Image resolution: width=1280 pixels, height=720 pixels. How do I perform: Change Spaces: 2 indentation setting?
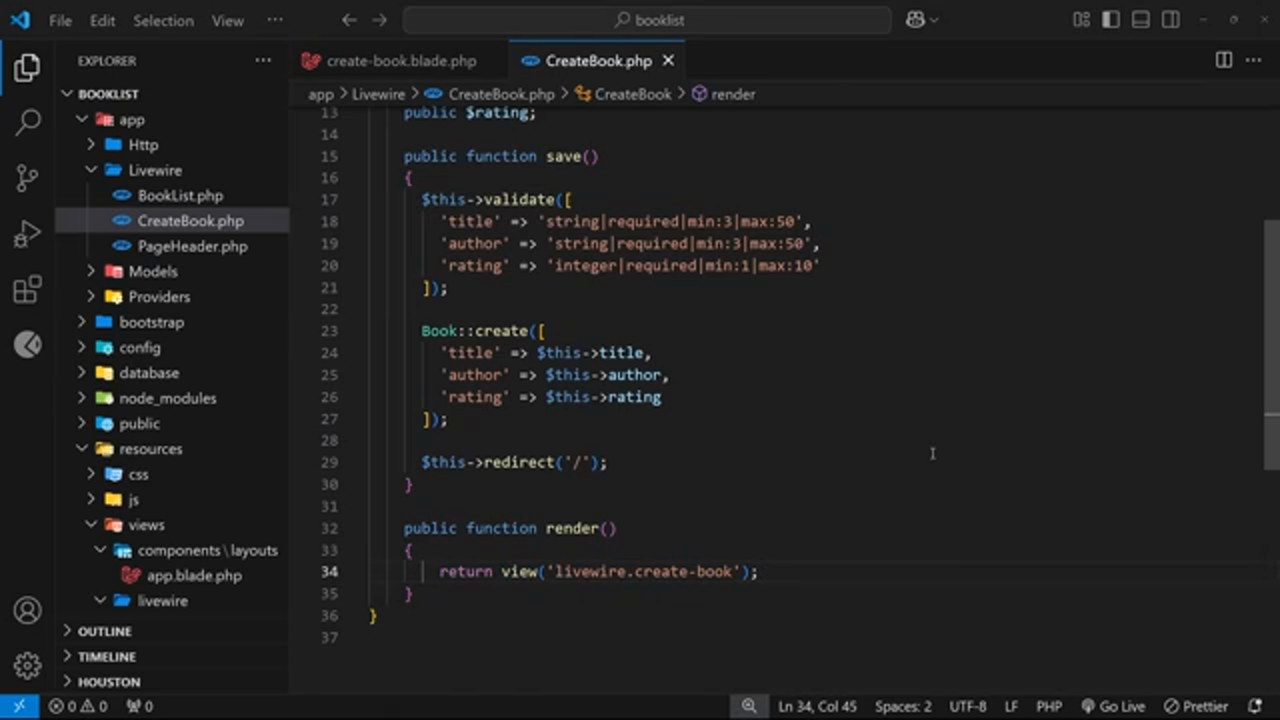[x=903, y=706]
